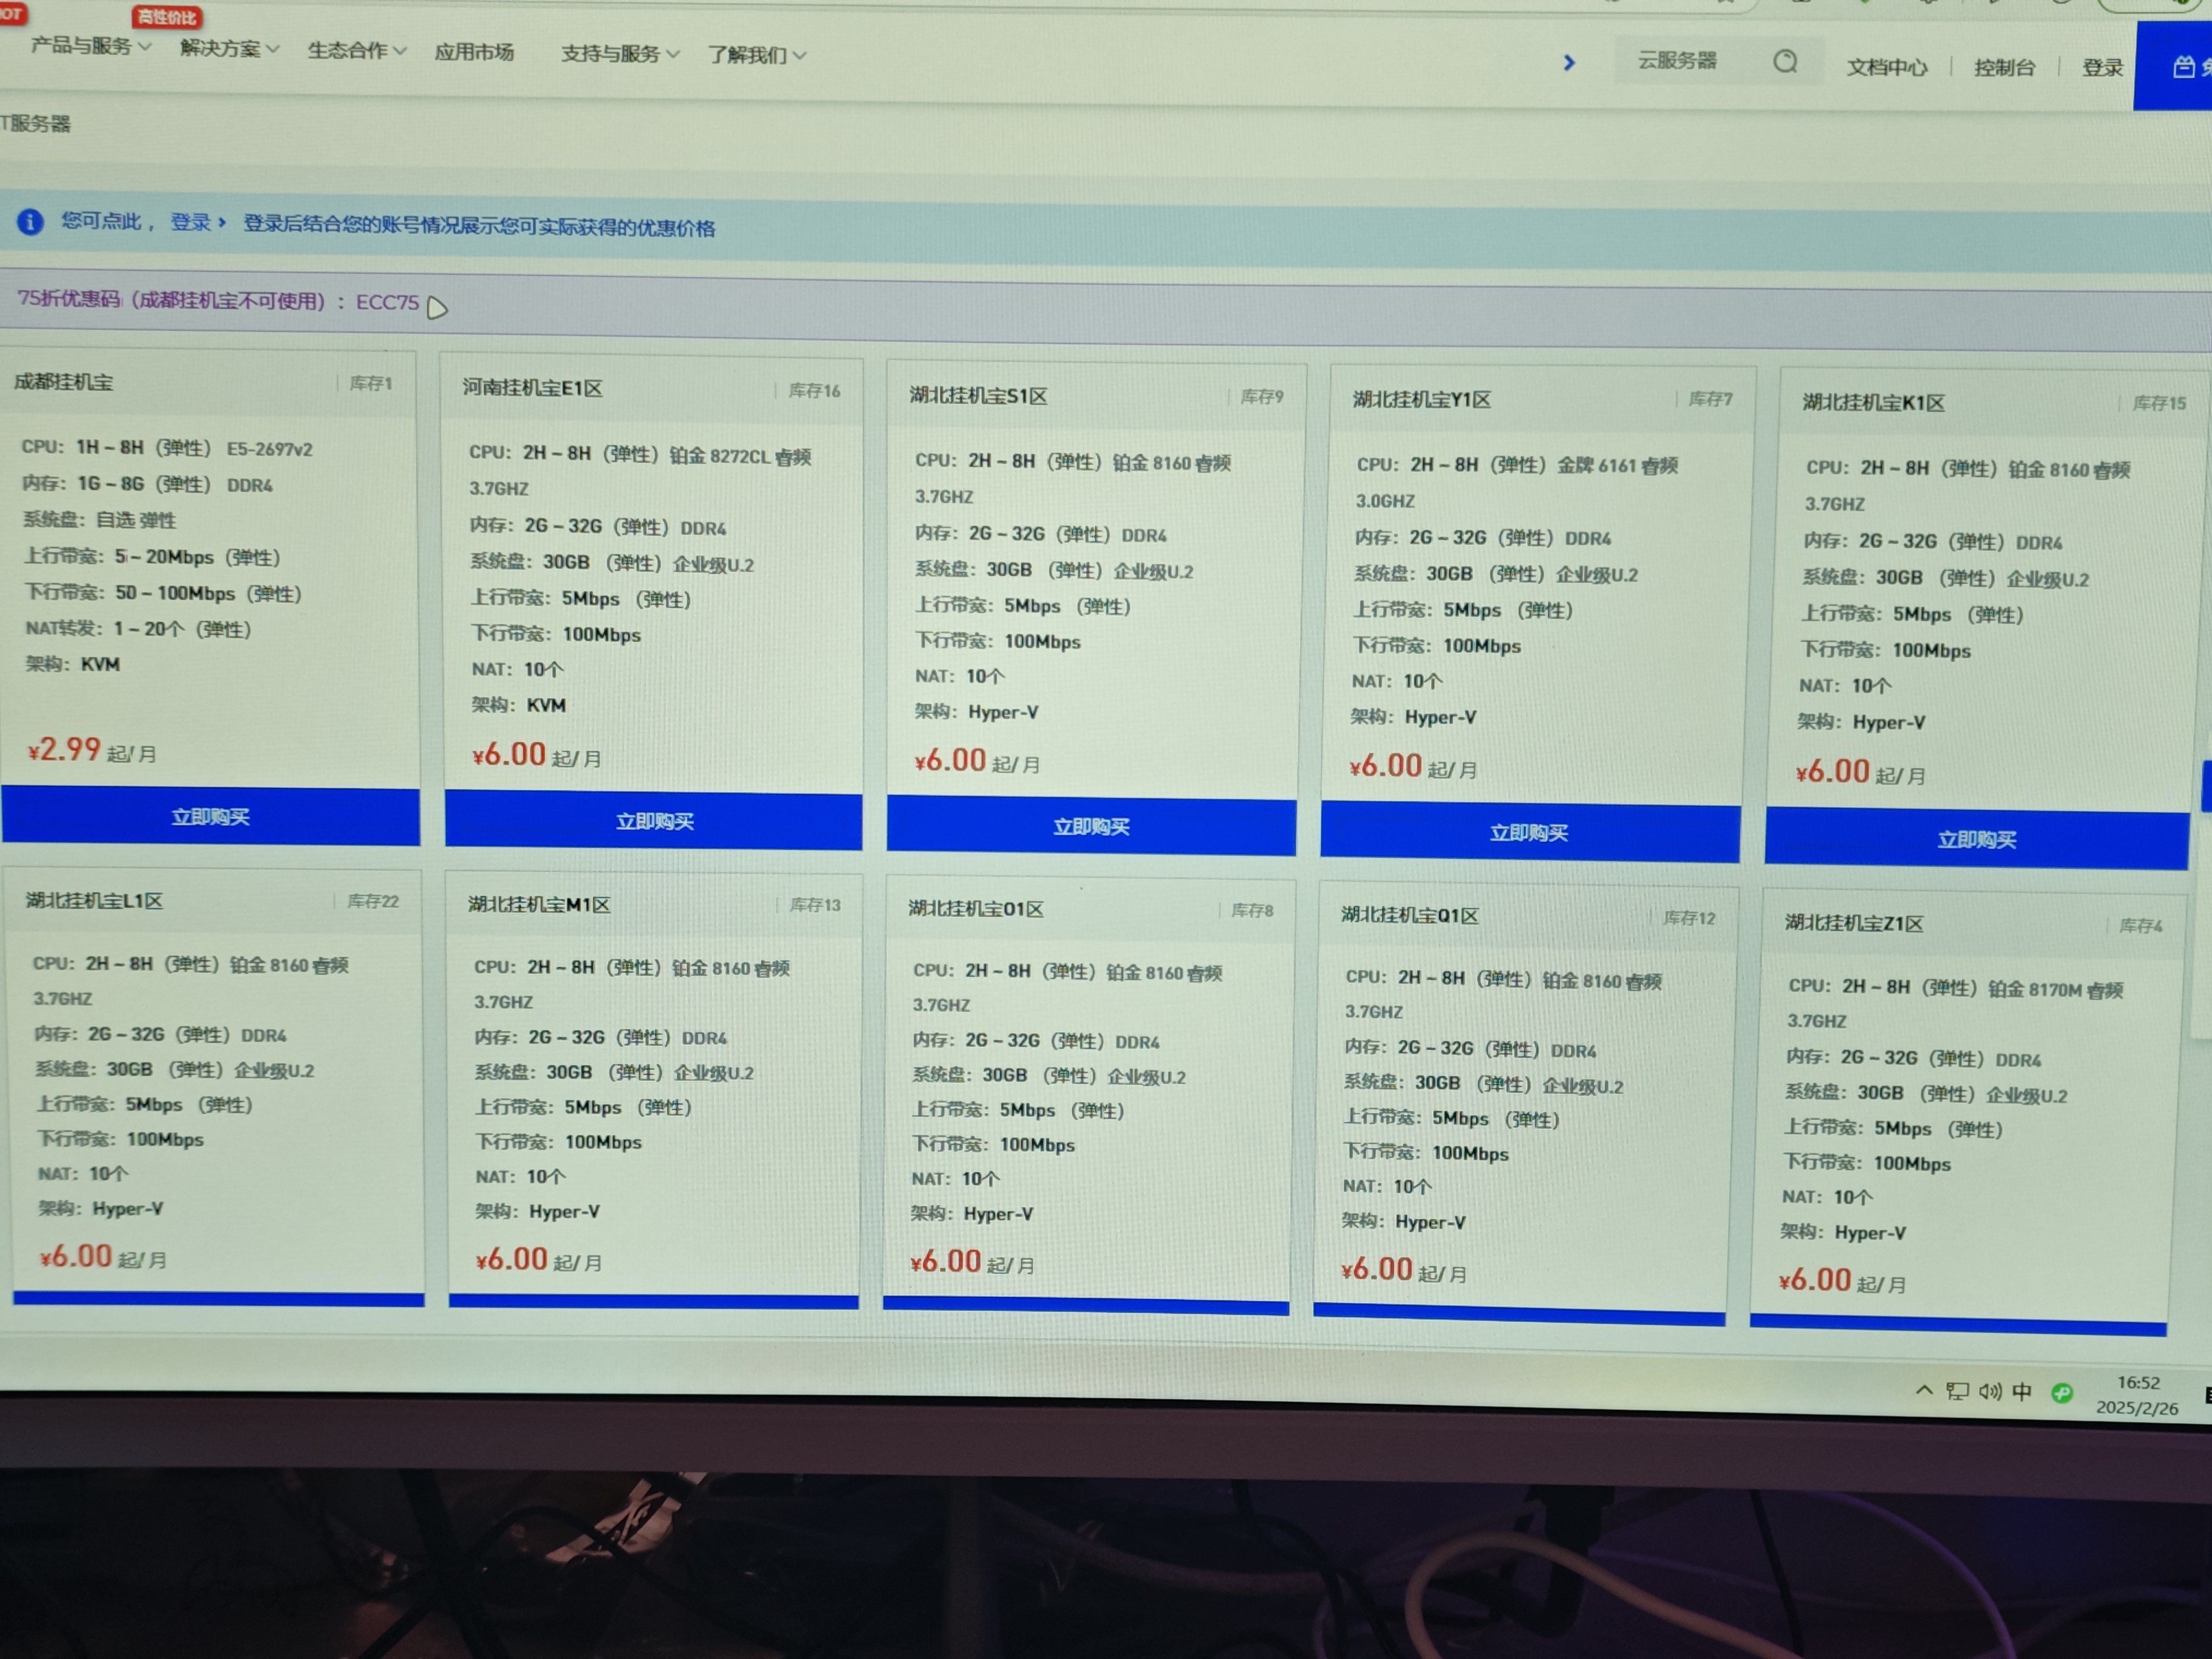The height and width of the screenshot is (1659, 2212).
Task: Expand 了解我们 menu
Action: 757,55
